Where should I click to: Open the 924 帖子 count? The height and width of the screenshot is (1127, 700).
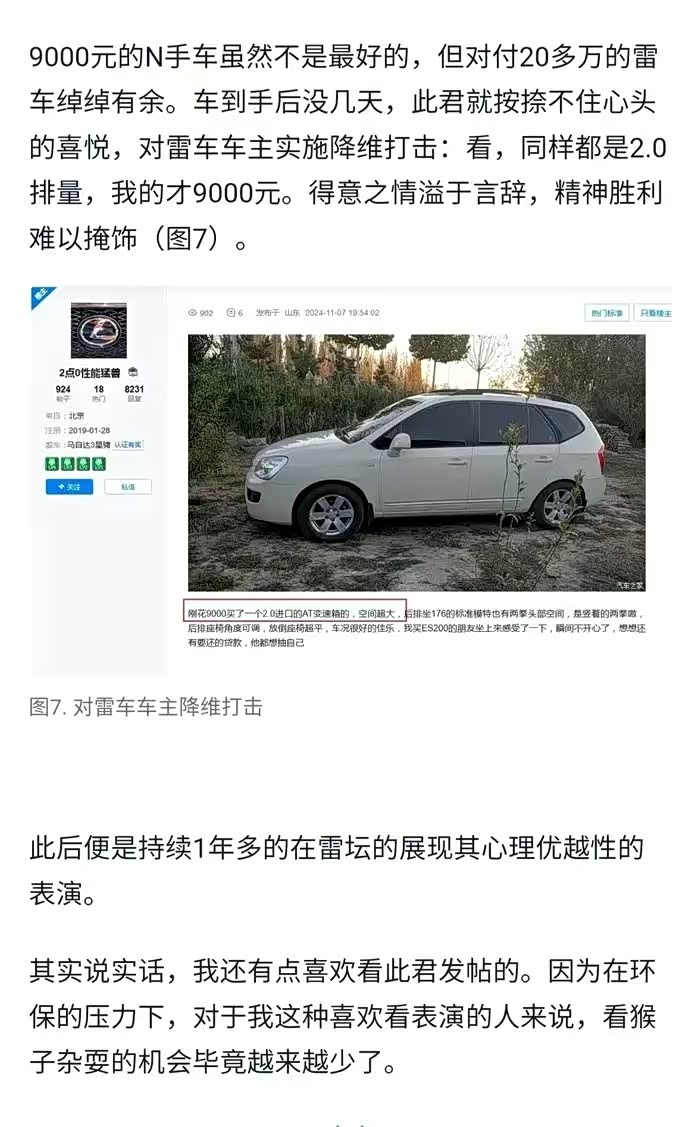tap(63, 392)
